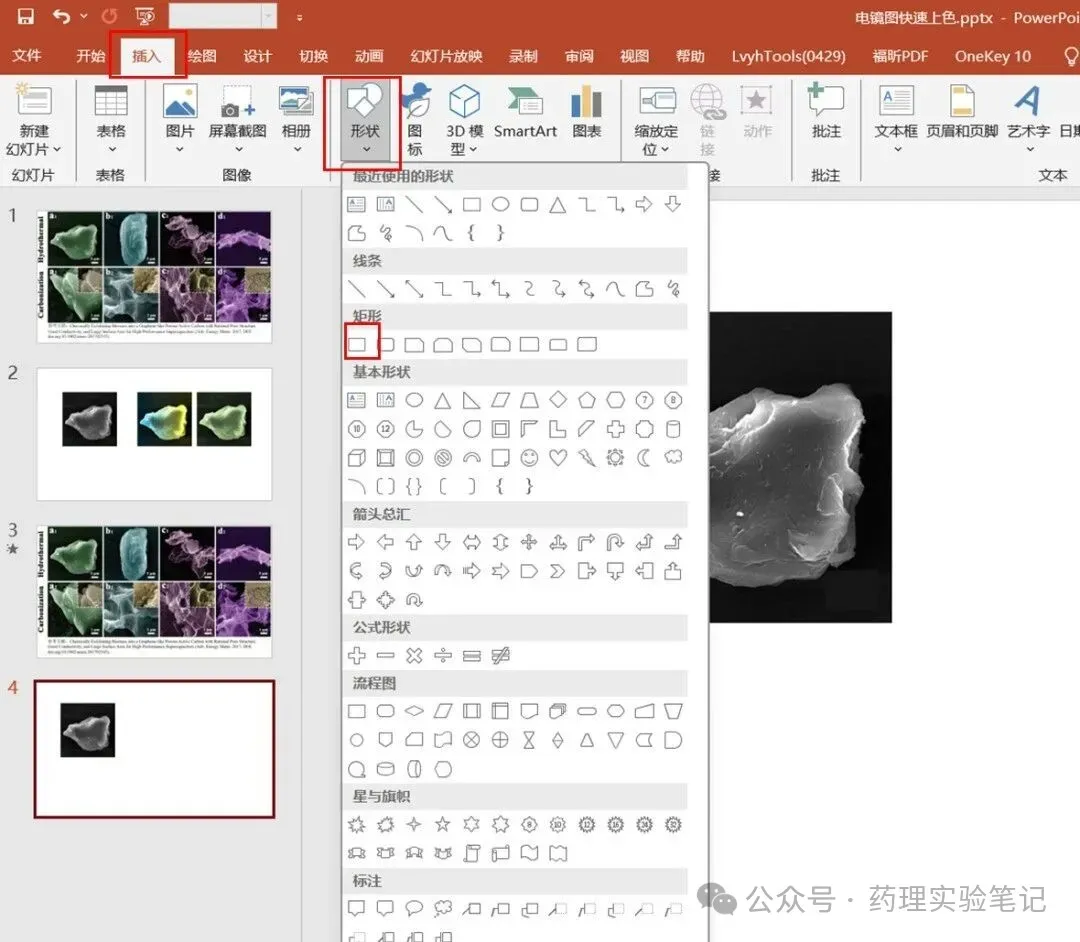The height and width of the screenshot is (942, 1080).
Task: Select the straight line in 线条
Action: click(357, 289)
